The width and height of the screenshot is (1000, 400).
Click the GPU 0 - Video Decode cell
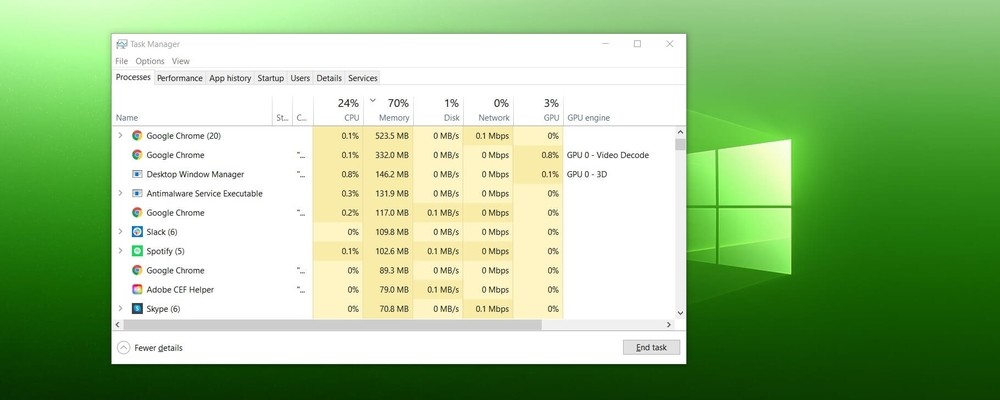608,155
